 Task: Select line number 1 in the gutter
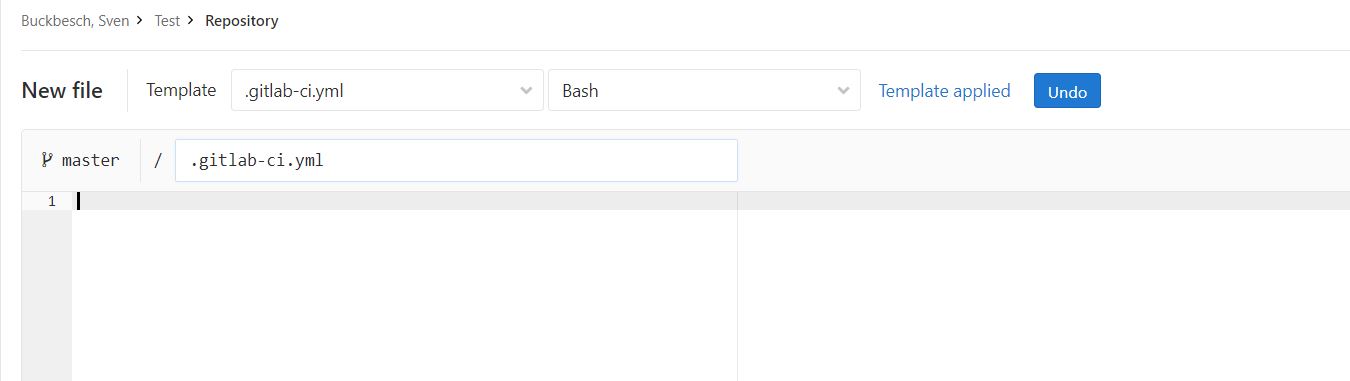pos(51,201)
